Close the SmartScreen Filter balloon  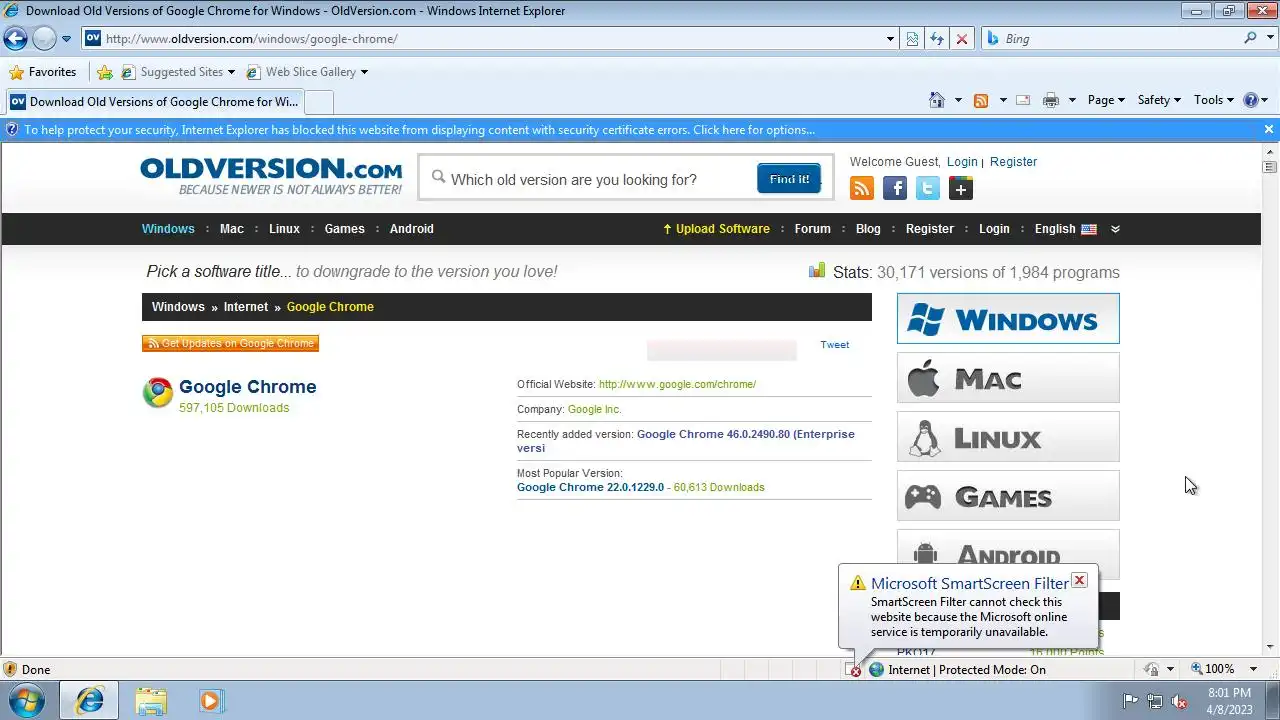pos(1079,580)
